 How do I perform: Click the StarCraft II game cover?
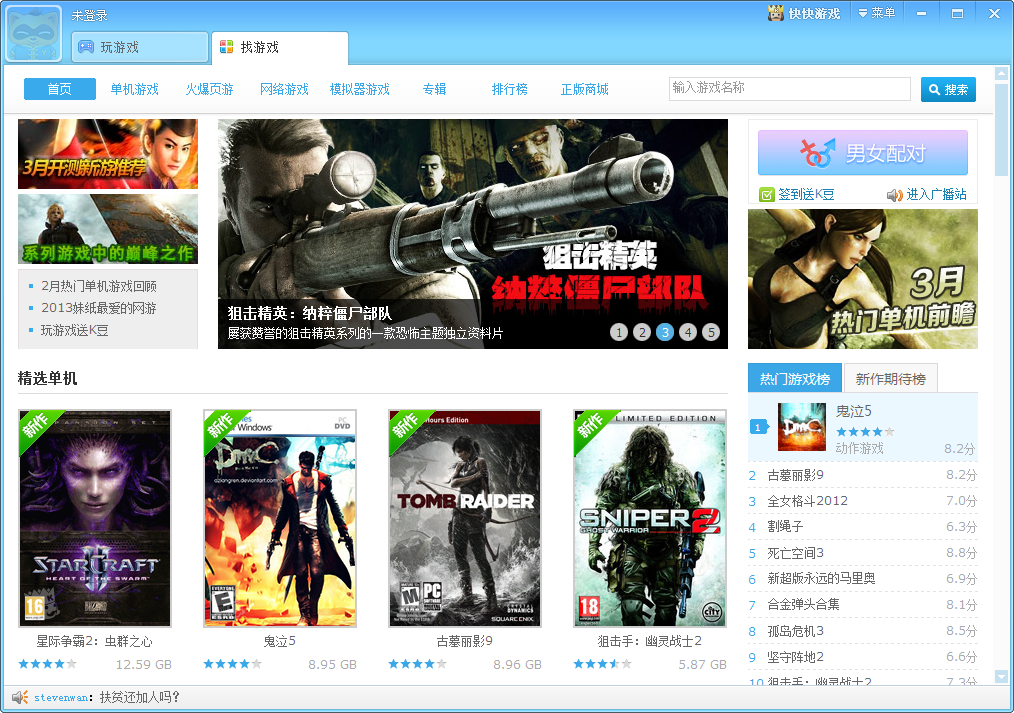coord(95,518)
